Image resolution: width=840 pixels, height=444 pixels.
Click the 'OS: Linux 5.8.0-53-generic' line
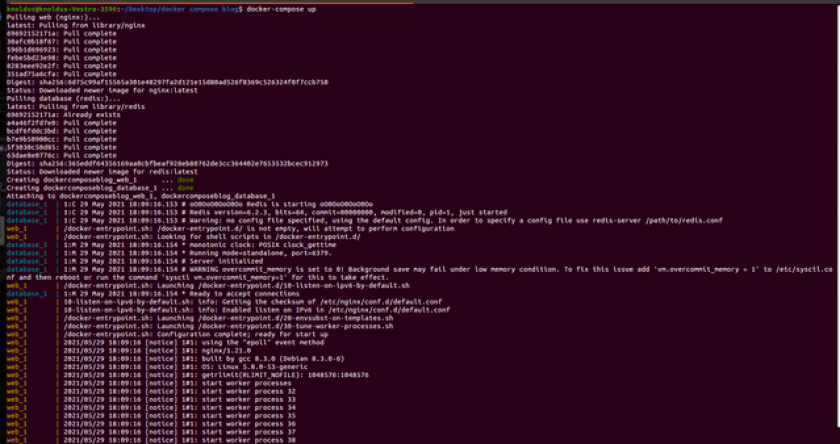point(157,367)
